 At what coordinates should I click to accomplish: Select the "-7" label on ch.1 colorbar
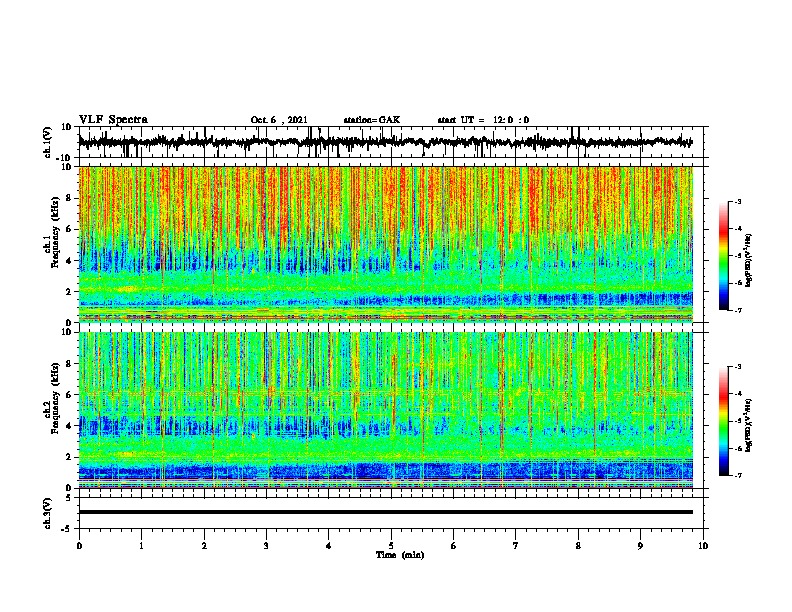(737, 310)
